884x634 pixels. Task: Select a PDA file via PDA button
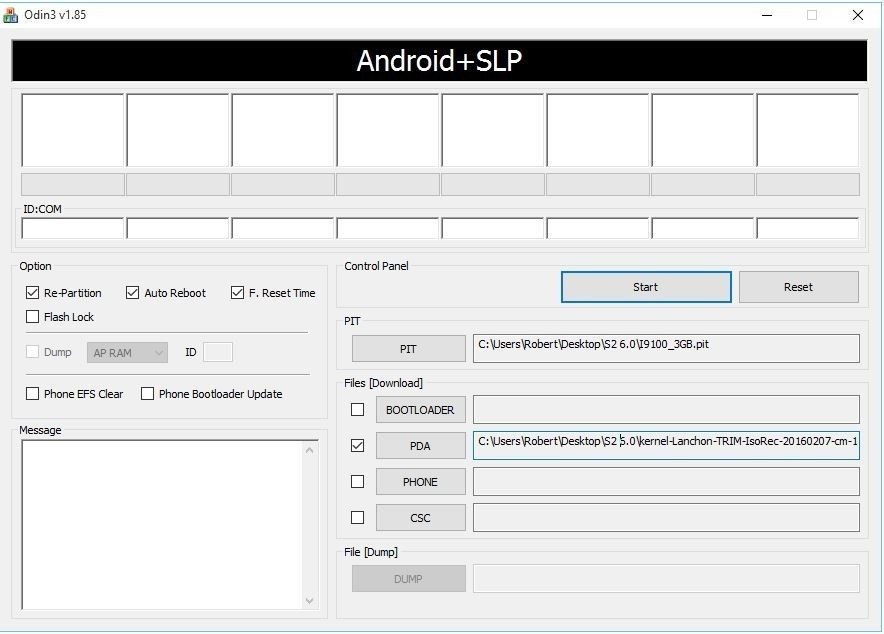pos(421,446)
